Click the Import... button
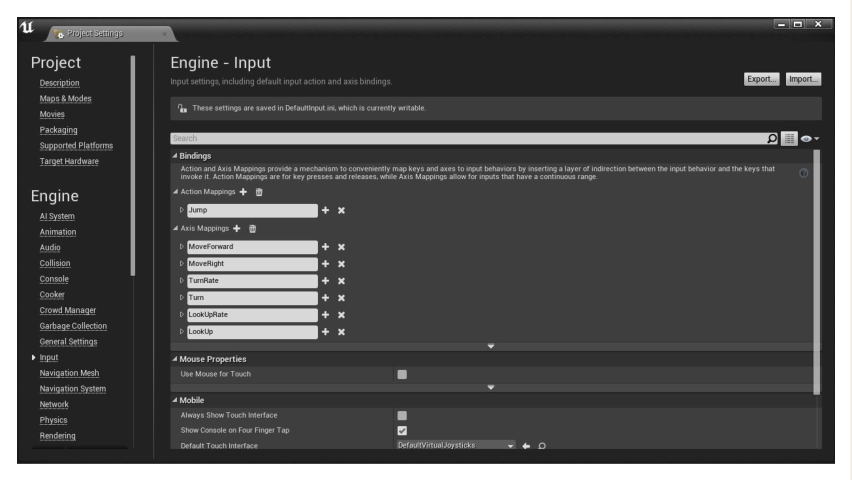This screenshot has width=852, height=480. click(803, 79)
